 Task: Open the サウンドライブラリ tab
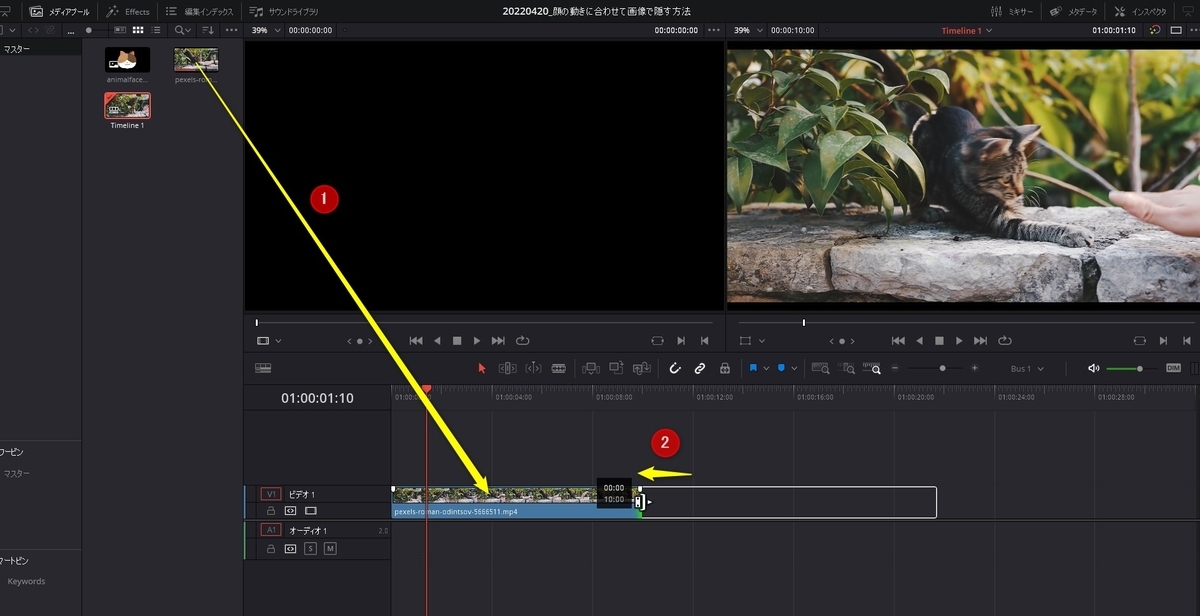click(x=284, y=11)
